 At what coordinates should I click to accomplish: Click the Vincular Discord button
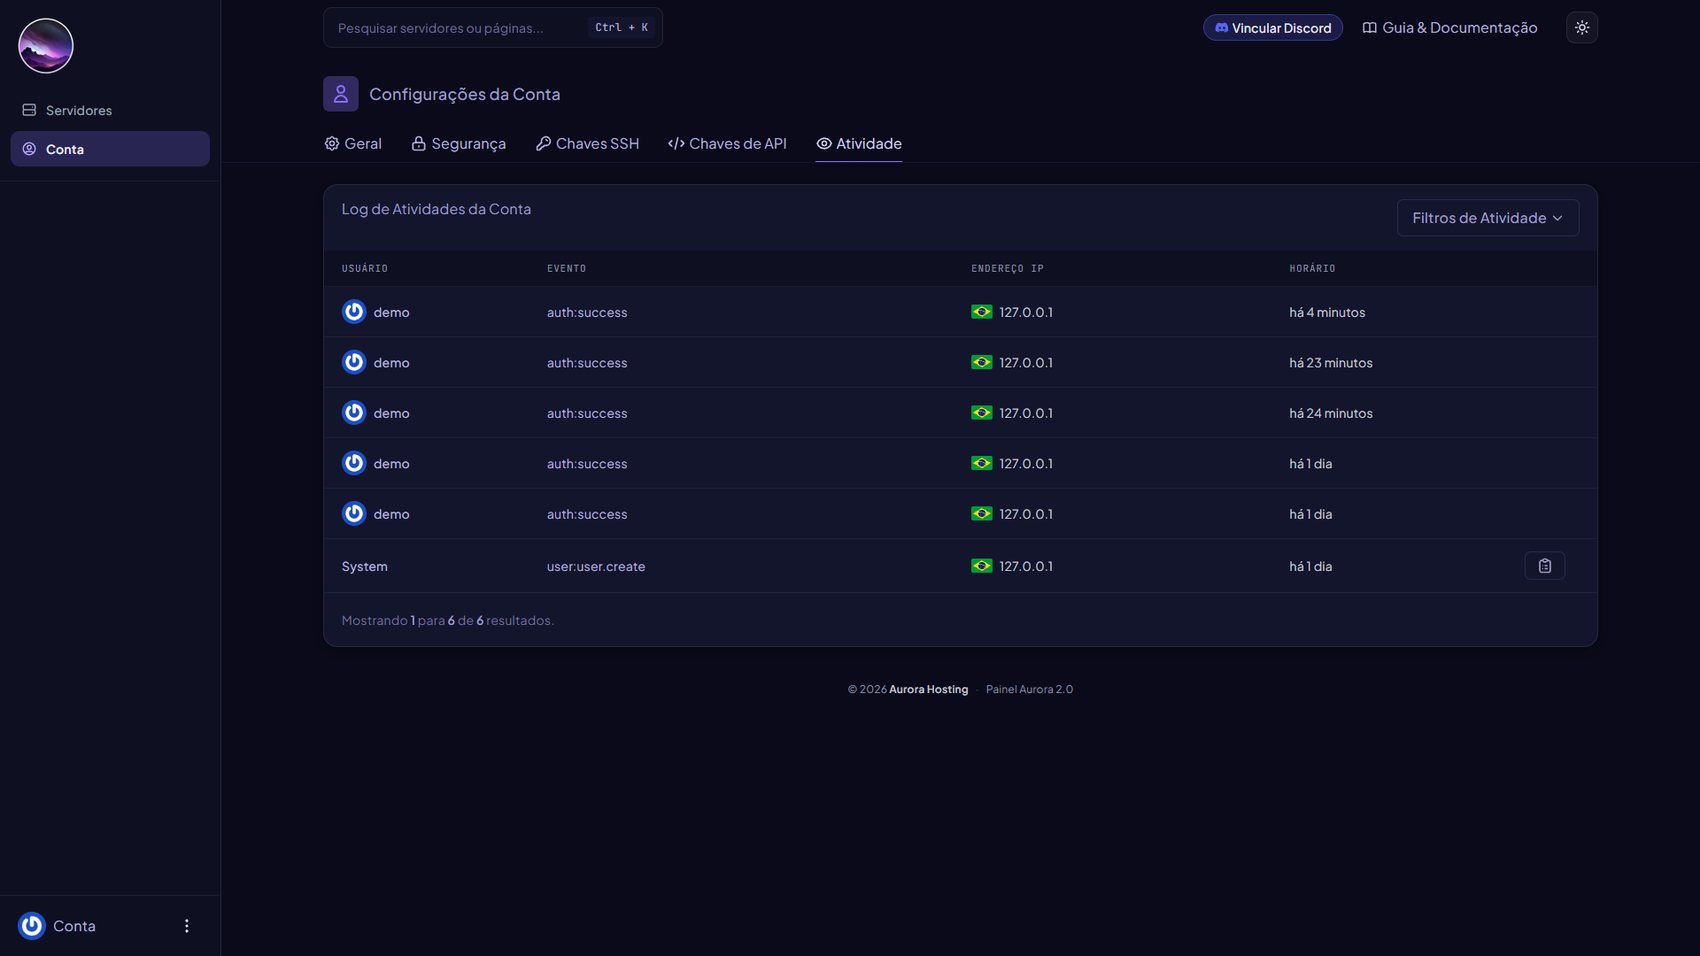(1273, 28)
